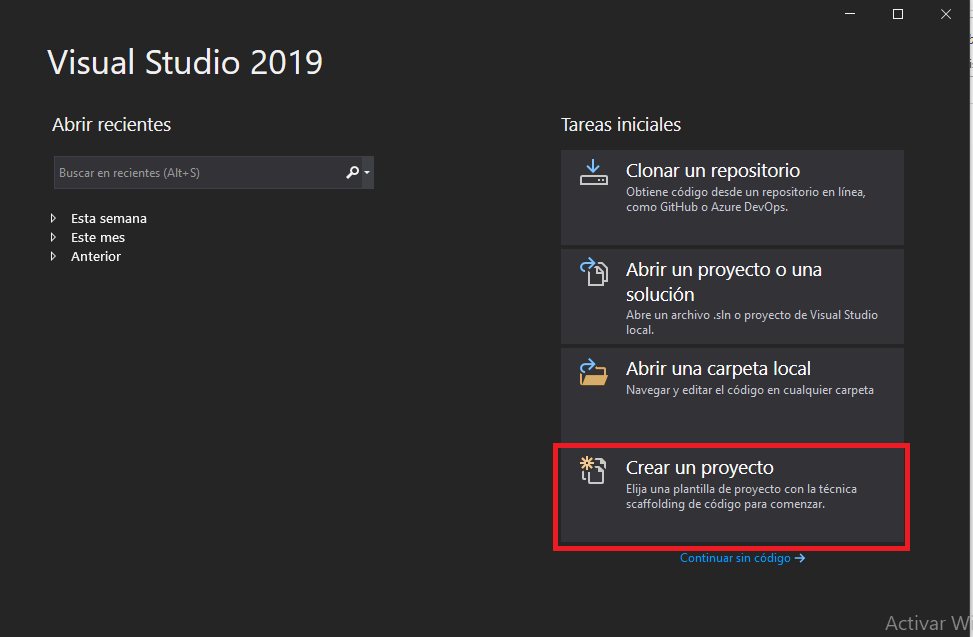Click the create new project icon
This screenshot has width=973, height=637.
(593, 470)
